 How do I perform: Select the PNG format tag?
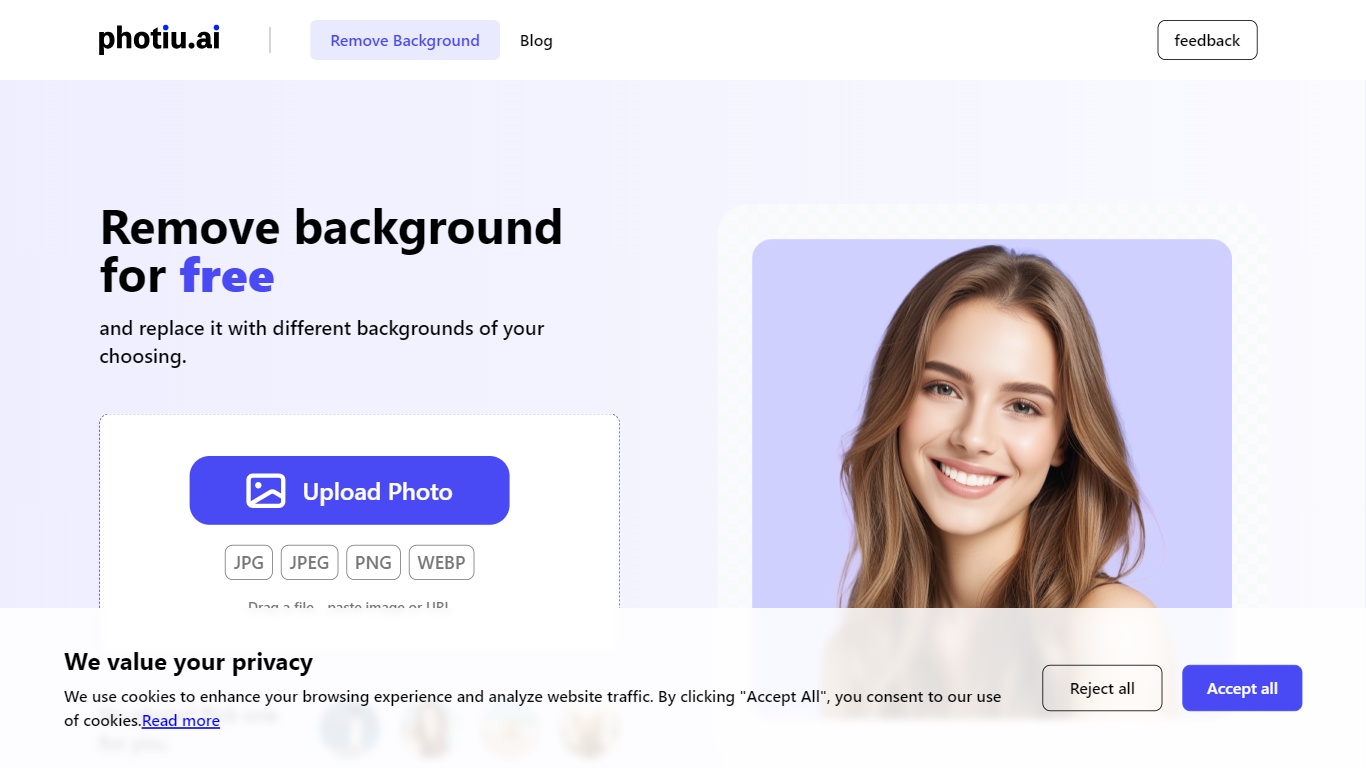point(373,563)
